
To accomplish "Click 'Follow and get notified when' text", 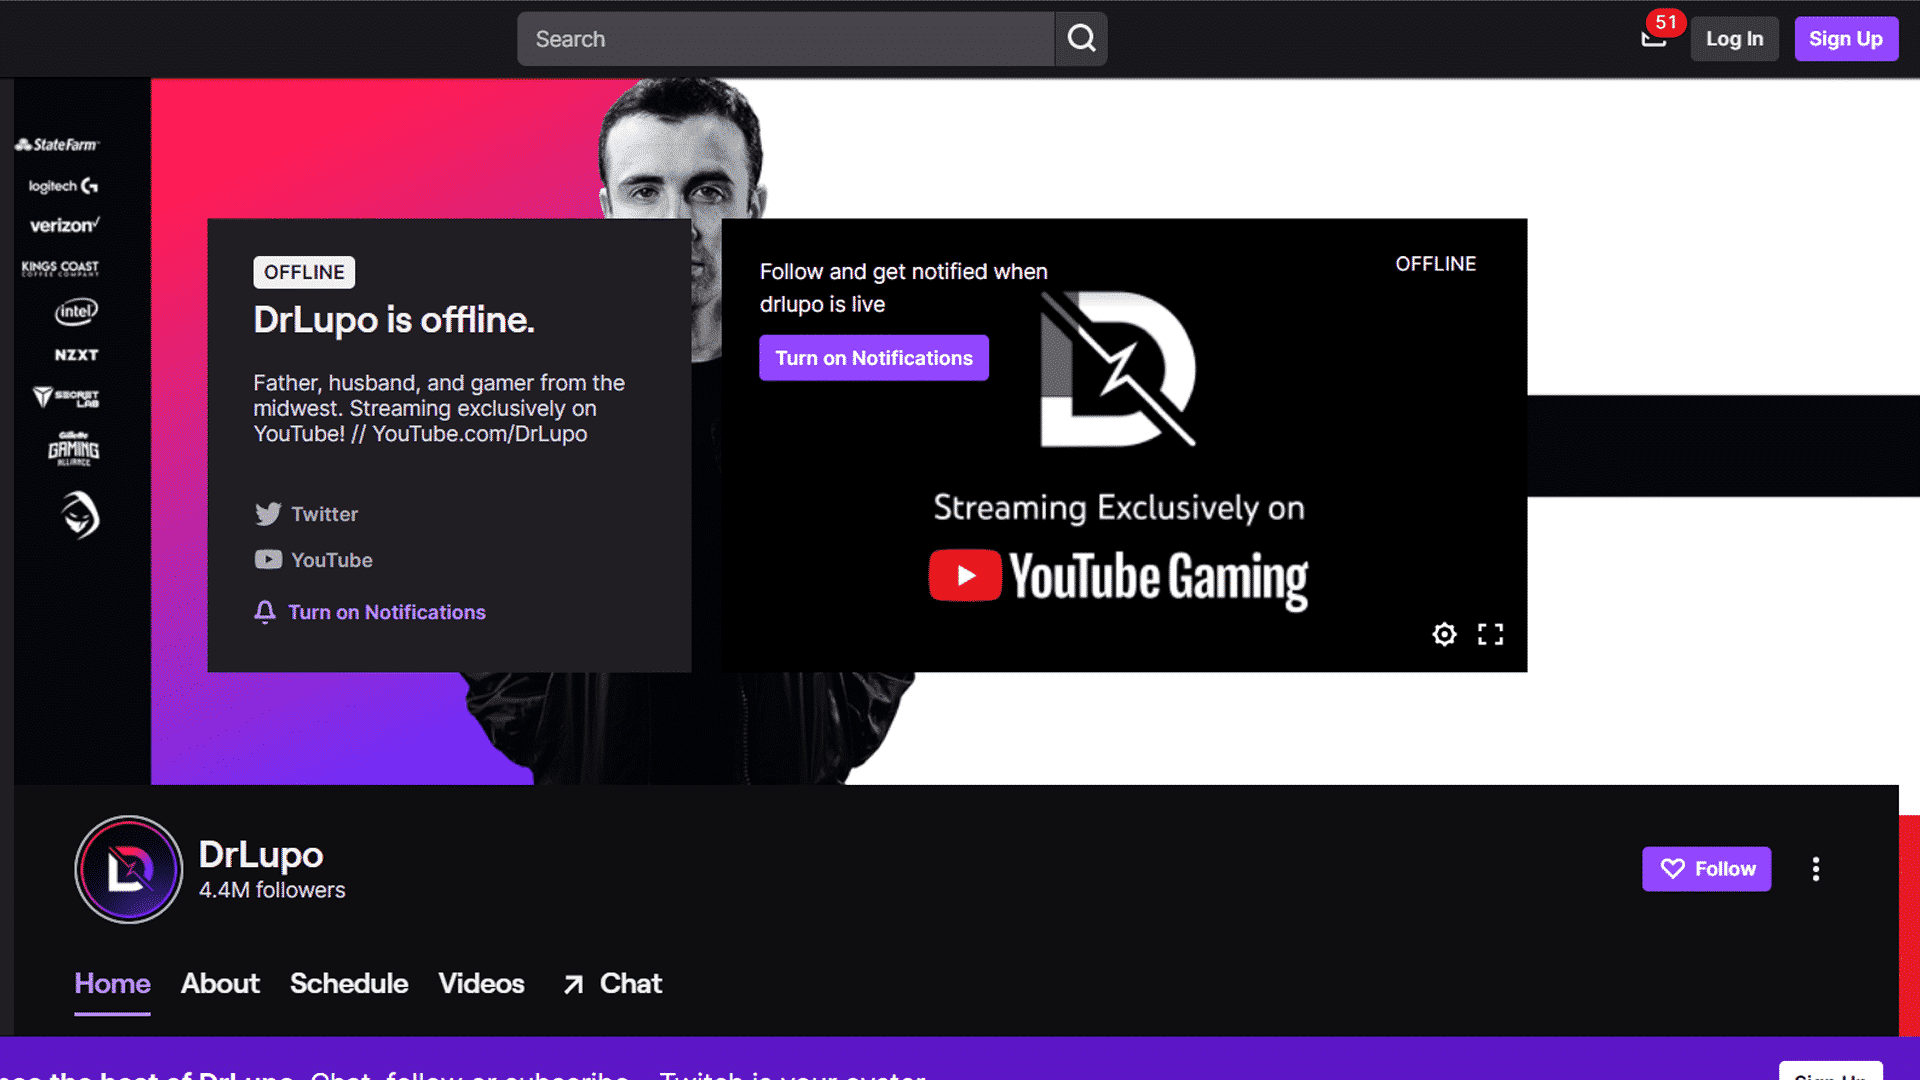I will [x=904, y=272].
